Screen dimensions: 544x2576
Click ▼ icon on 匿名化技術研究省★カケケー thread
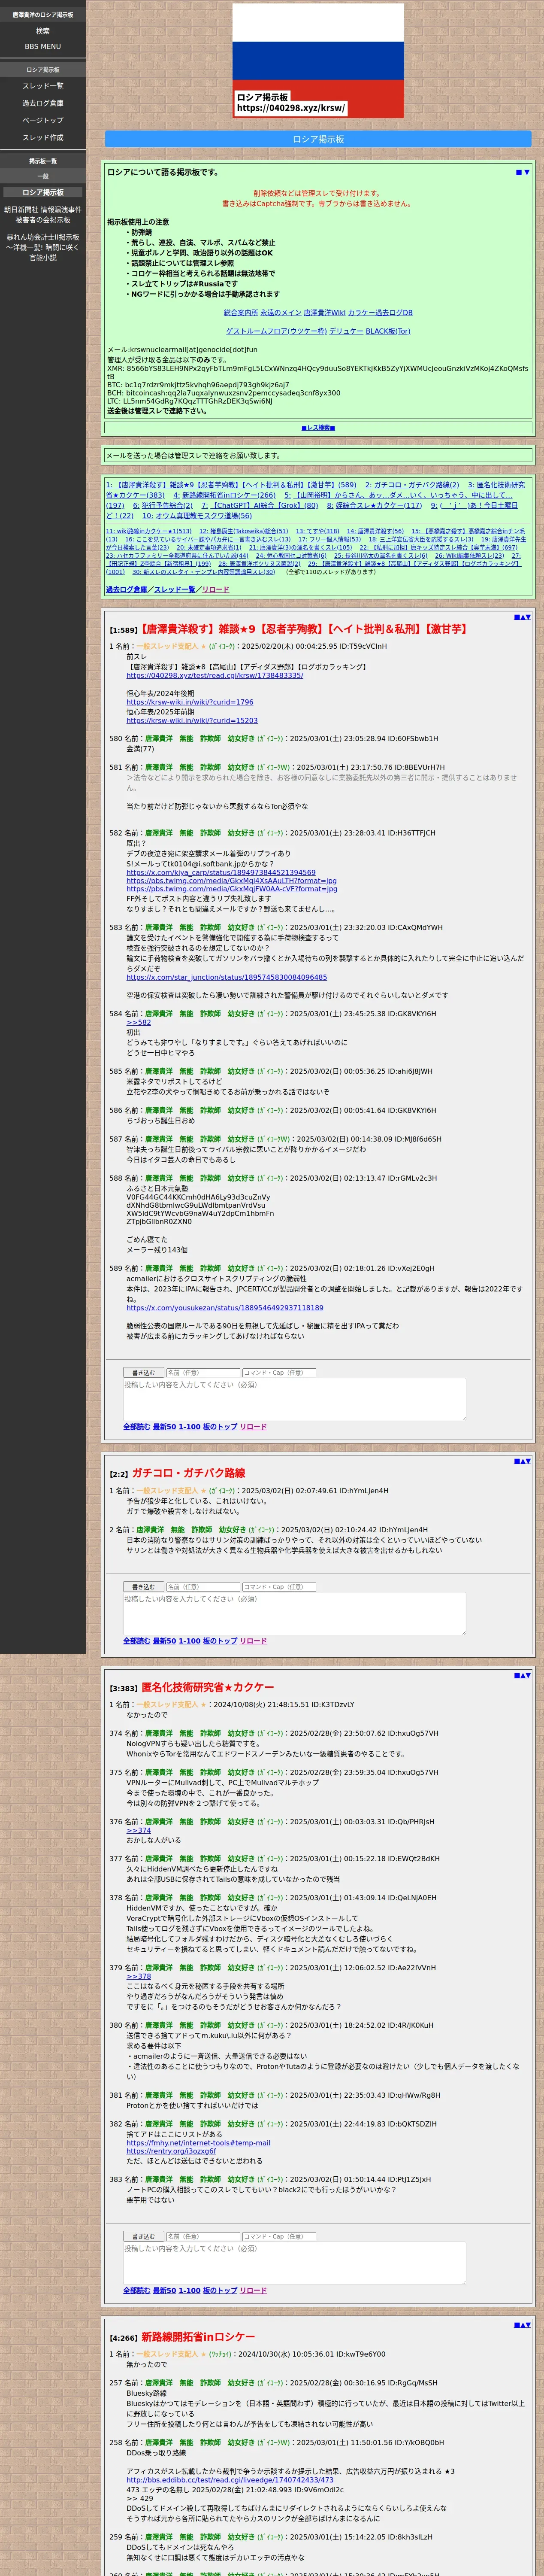coord(528,1675)
